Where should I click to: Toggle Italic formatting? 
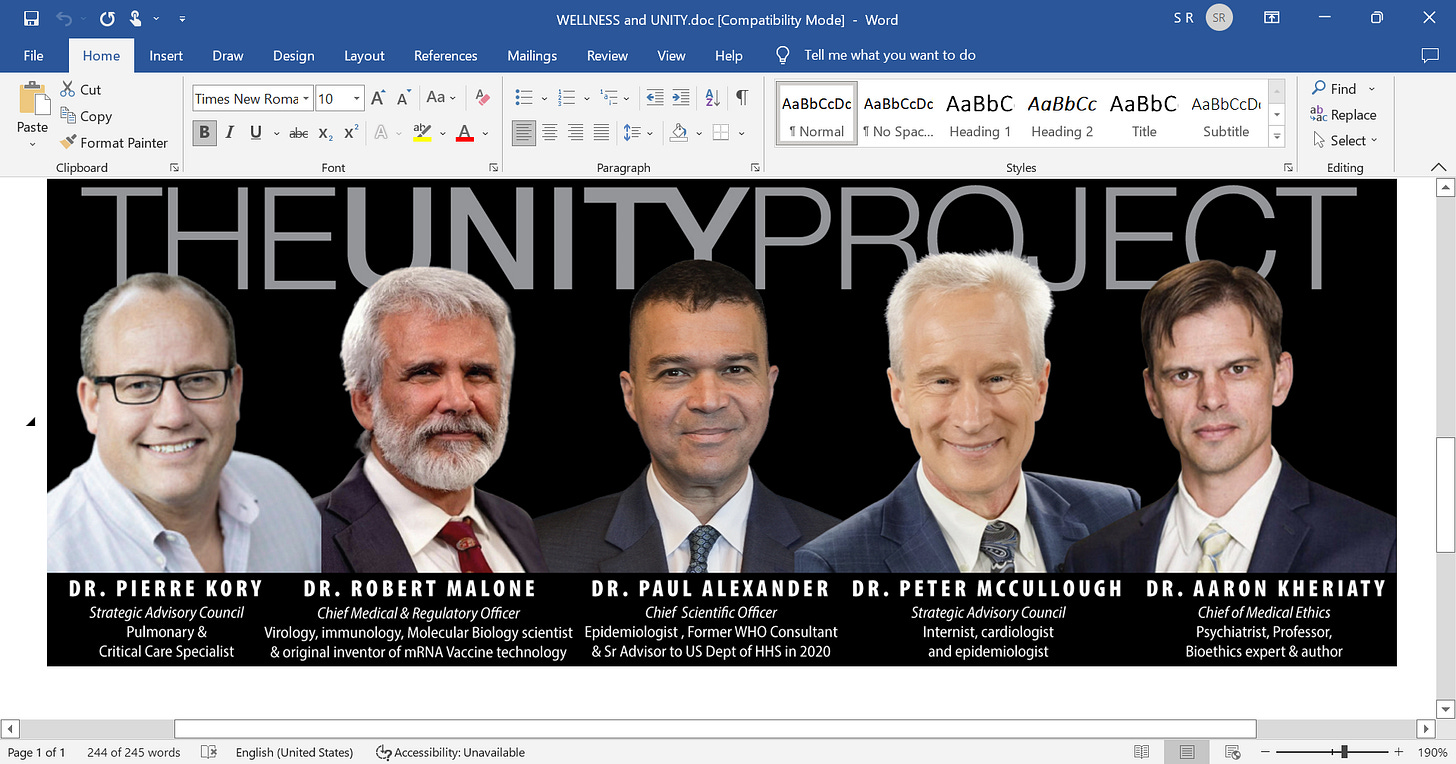[x=230, y=132]
